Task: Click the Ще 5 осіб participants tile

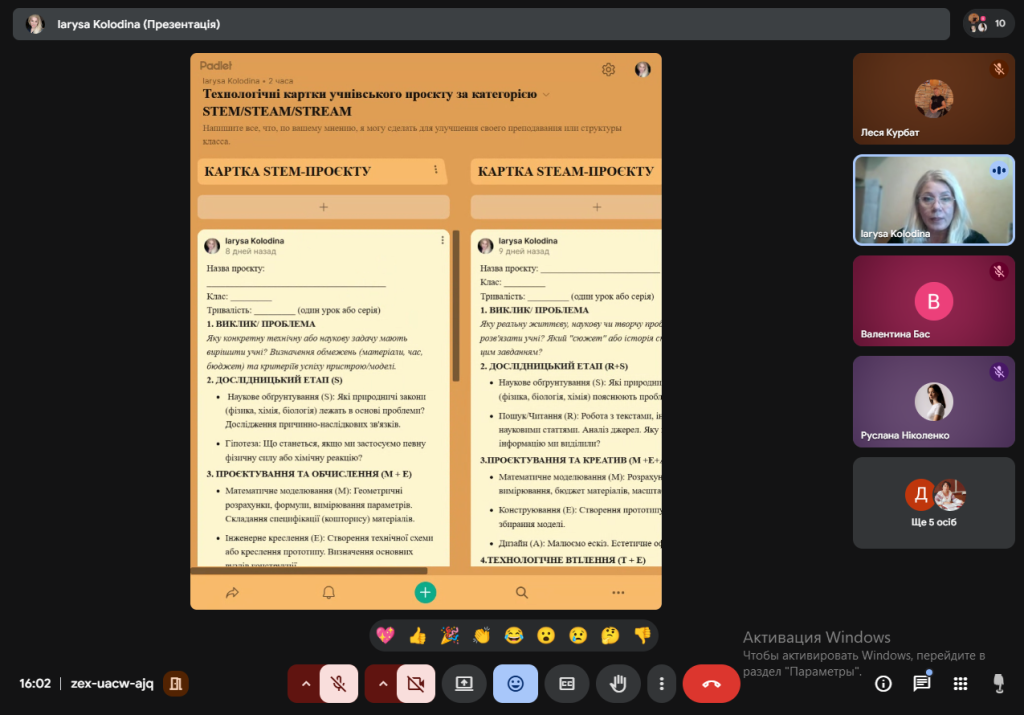Action: click(x=933, y=503)
